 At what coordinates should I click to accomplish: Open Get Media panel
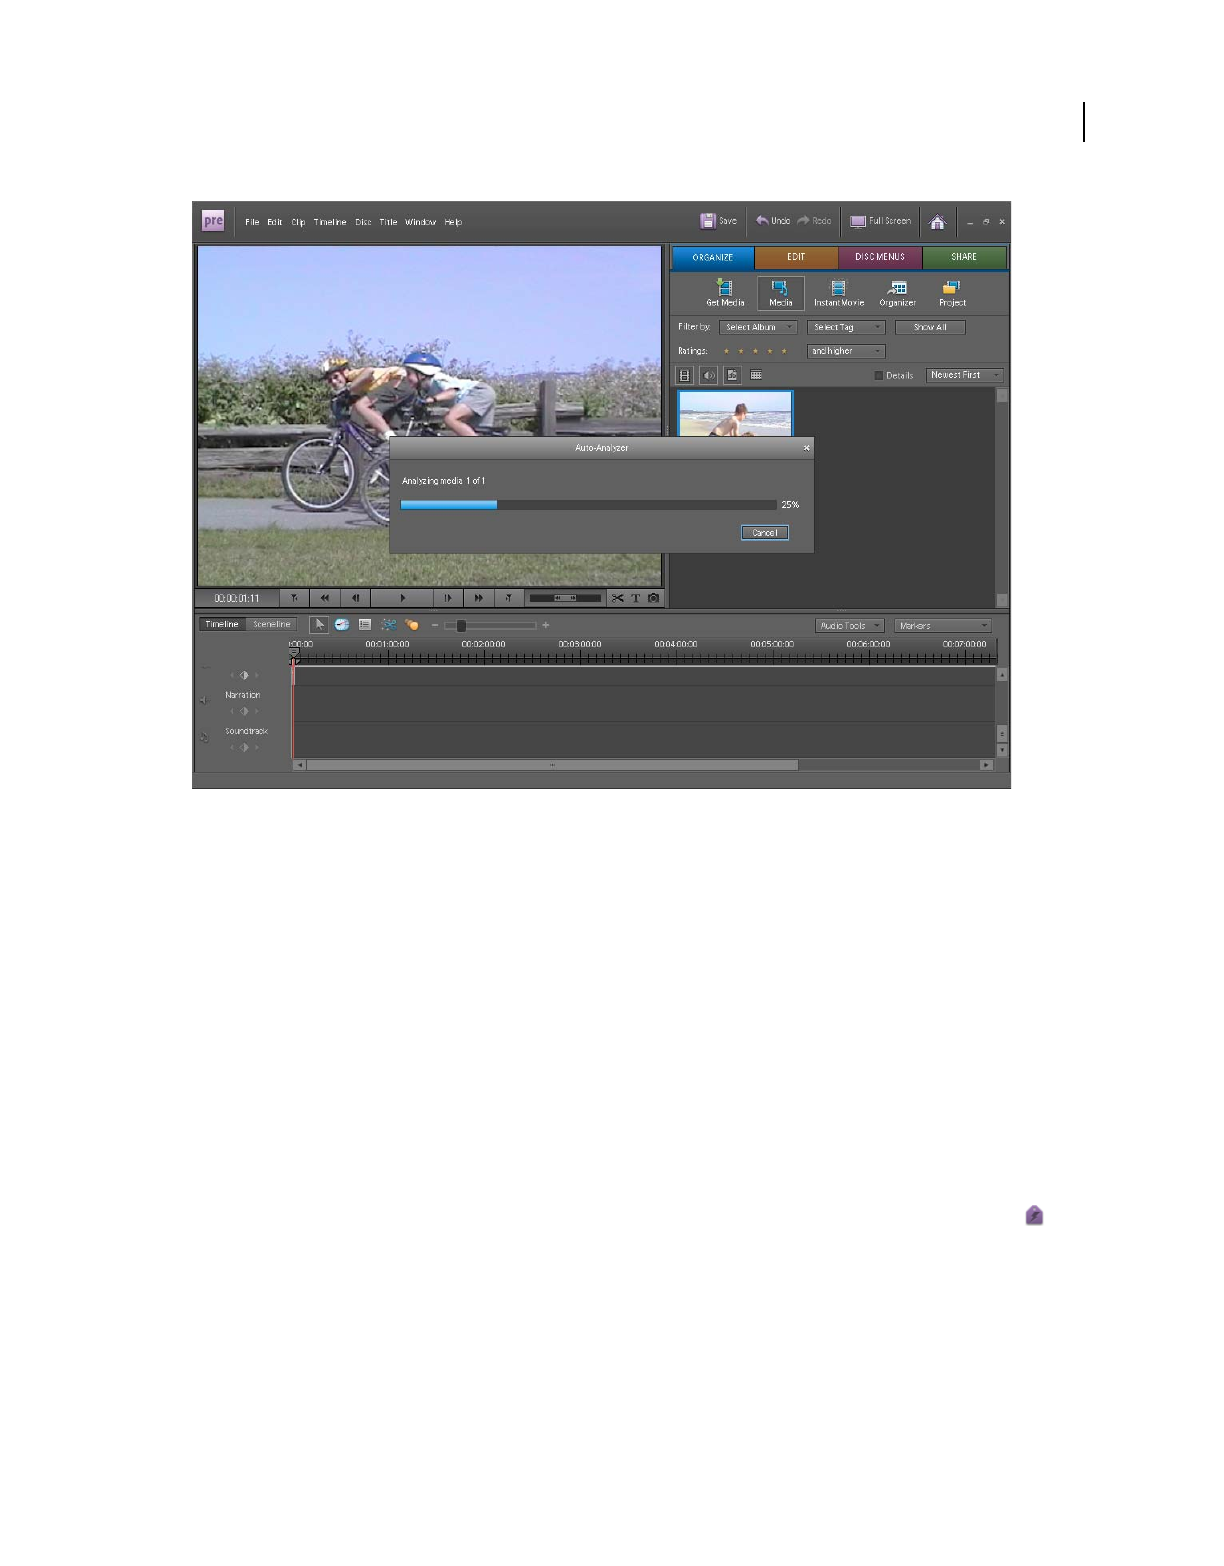pos(725,293)
